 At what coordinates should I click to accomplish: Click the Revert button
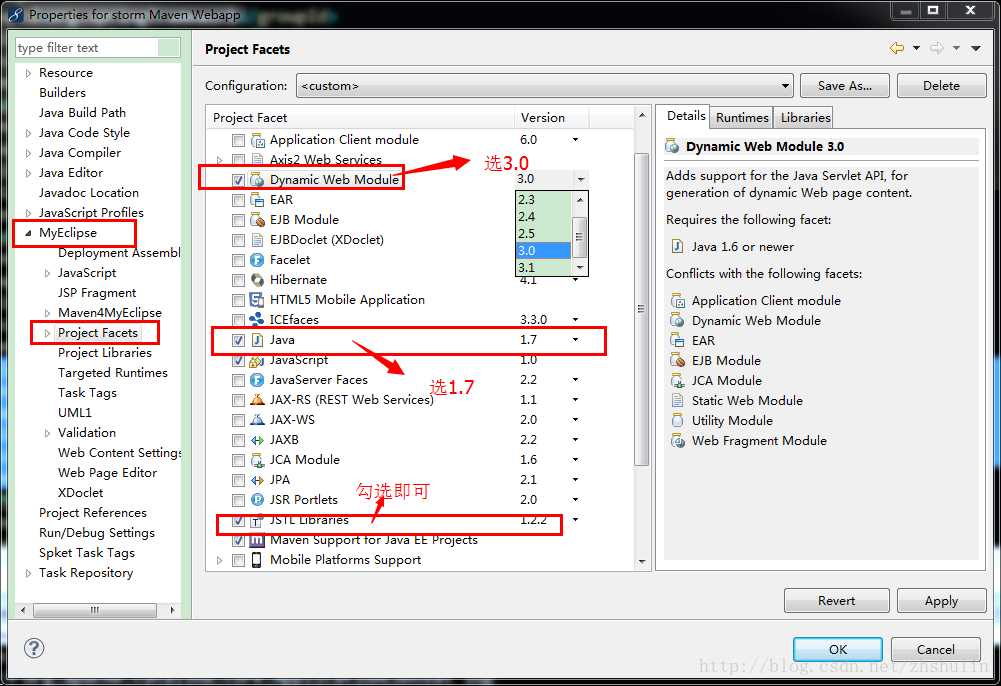836,600
